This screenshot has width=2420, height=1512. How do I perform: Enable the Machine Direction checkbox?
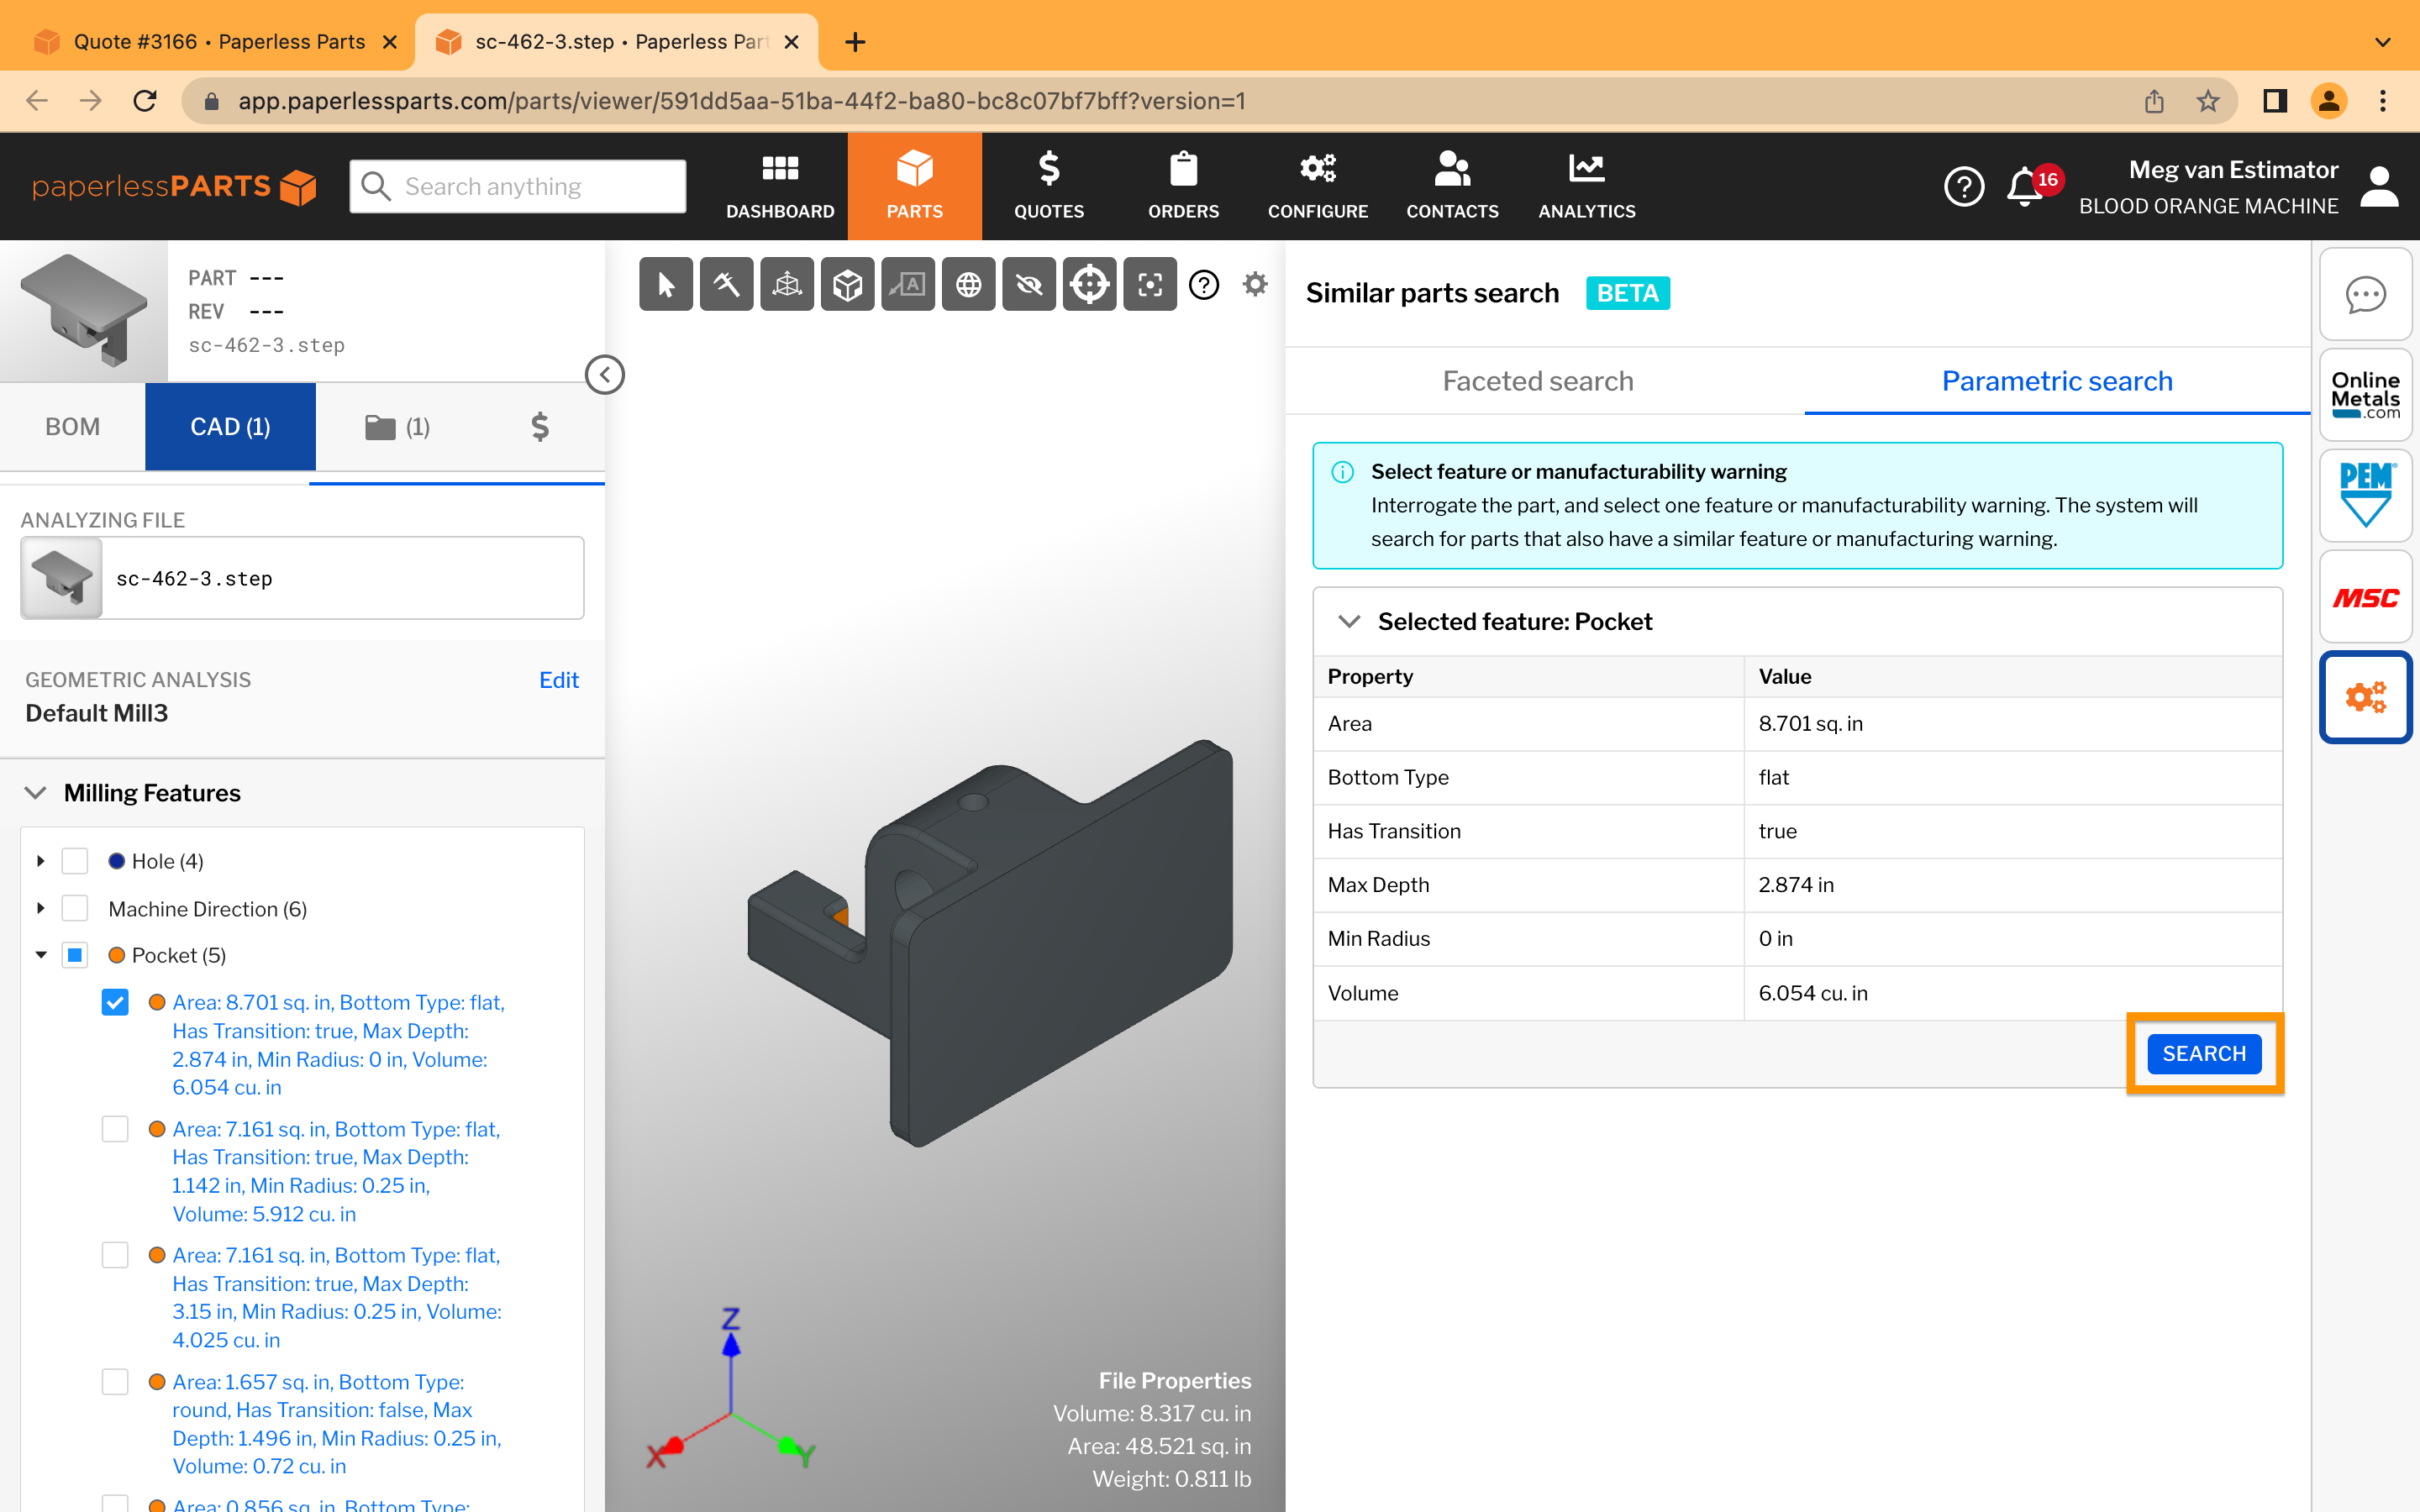pos(75,908)
